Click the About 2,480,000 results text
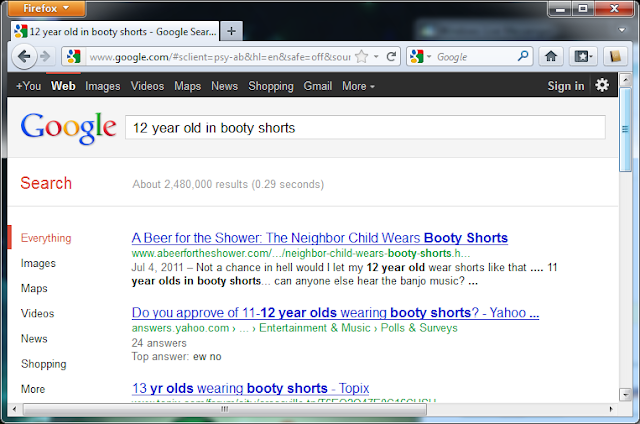The image size is (640, 424). point(228,184)
